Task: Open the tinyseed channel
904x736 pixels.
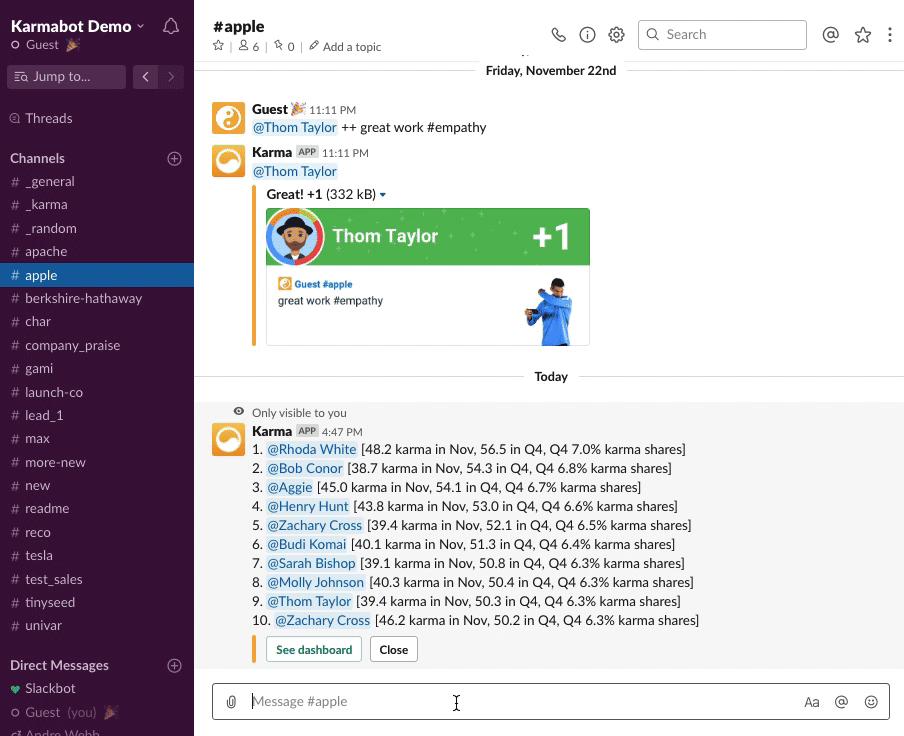Action: coord(97,602)
